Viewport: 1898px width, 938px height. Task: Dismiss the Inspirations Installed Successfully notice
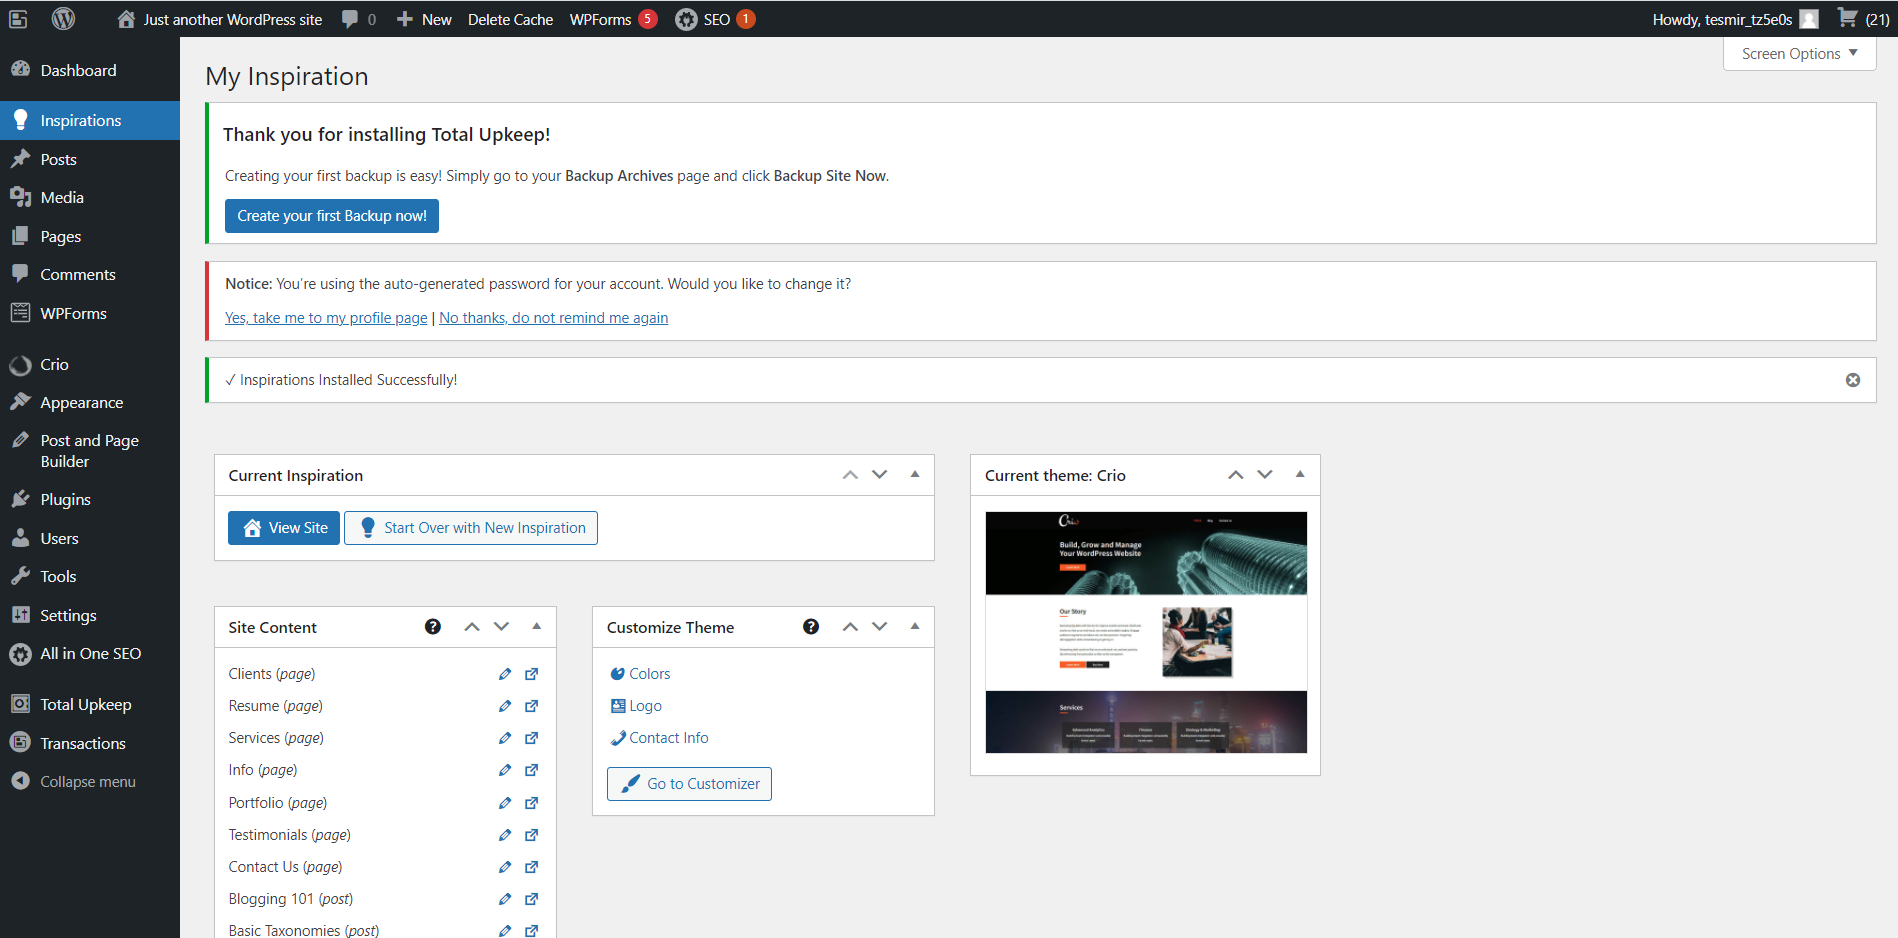(1853, 380)
